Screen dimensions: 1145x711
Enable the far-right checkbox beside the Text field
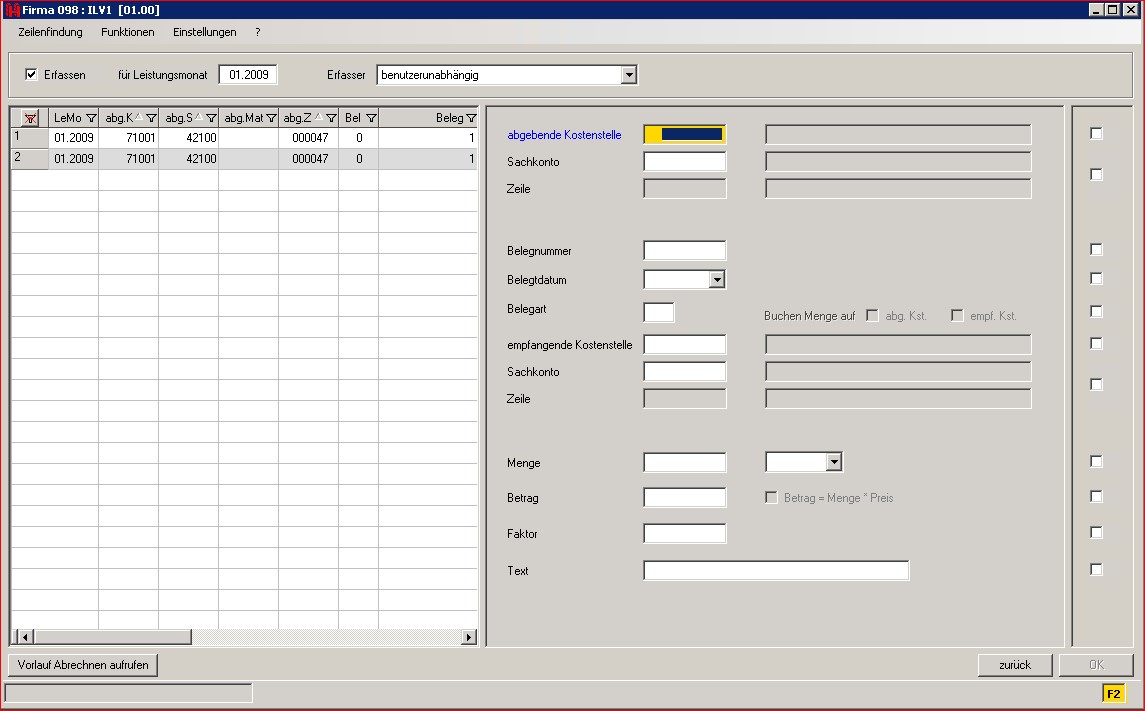coord(1096,570)
